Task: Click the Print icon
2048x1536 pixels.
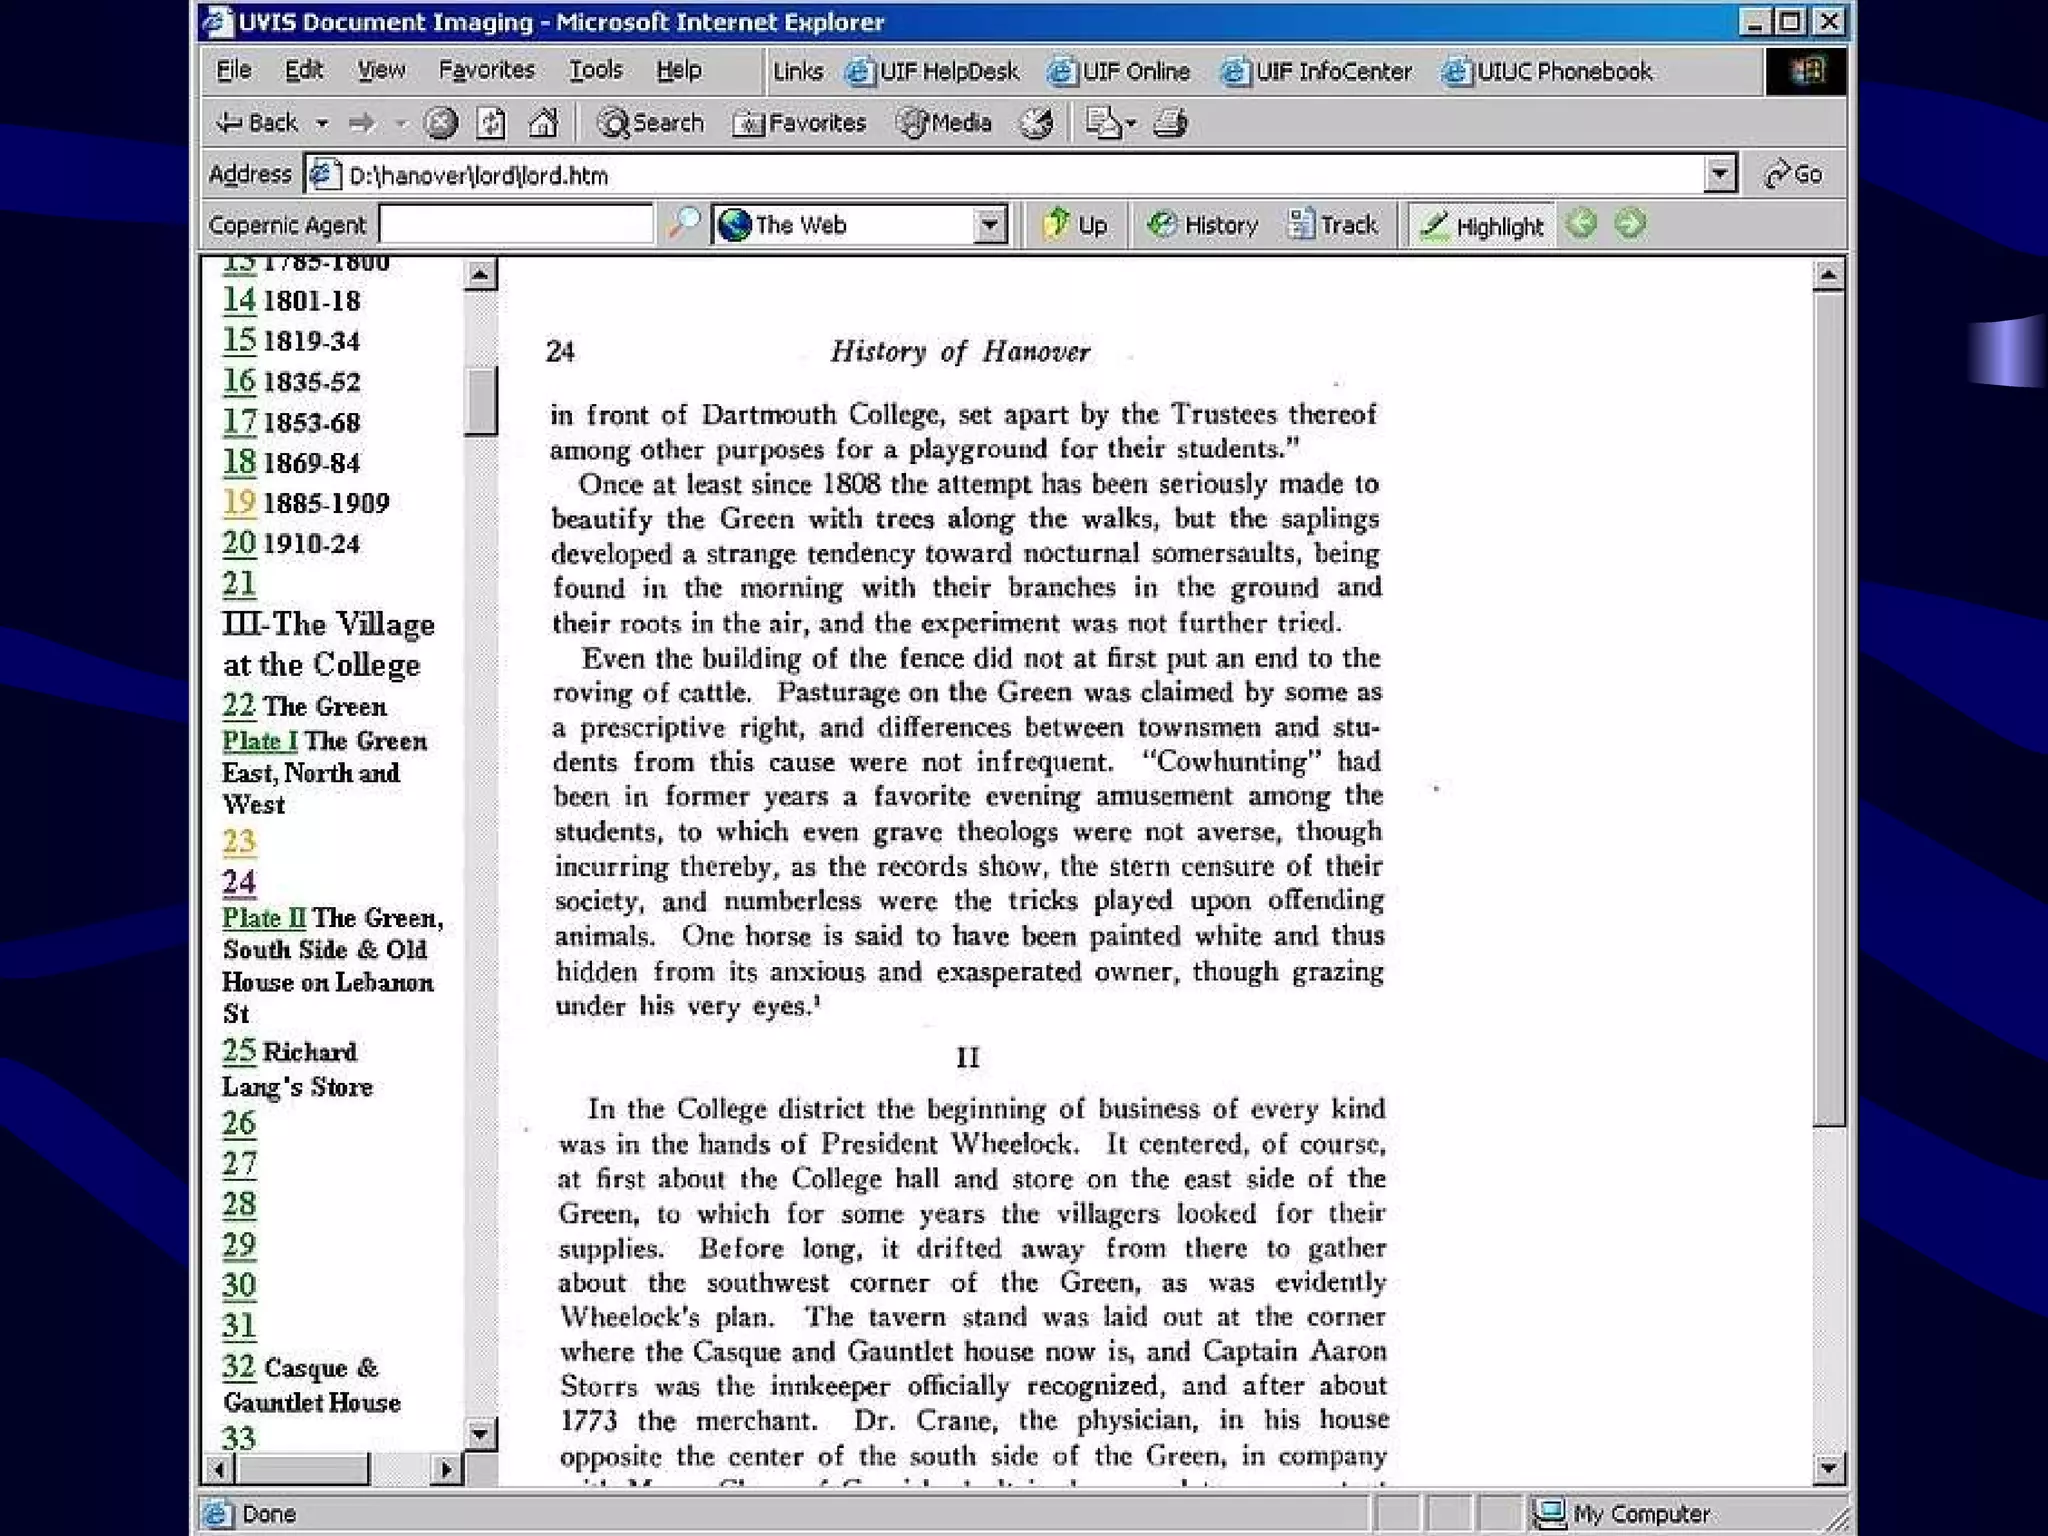Action: point(1171,123)
